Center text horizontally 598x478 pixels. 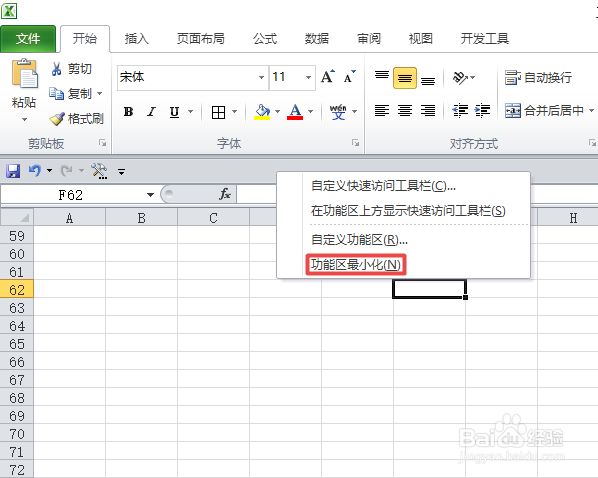tap(405, 111)
